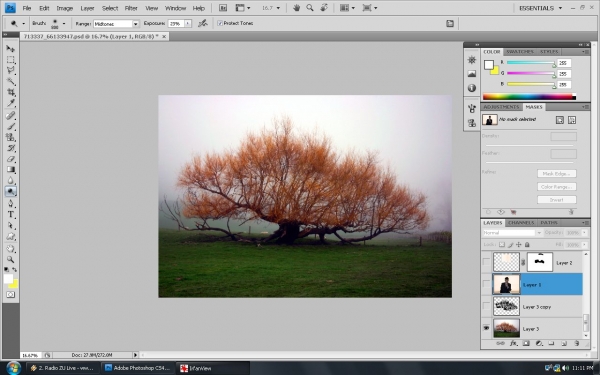600x375 pixels.
Task: Switch to the Adjustments tab
Action: click(501, 107)
